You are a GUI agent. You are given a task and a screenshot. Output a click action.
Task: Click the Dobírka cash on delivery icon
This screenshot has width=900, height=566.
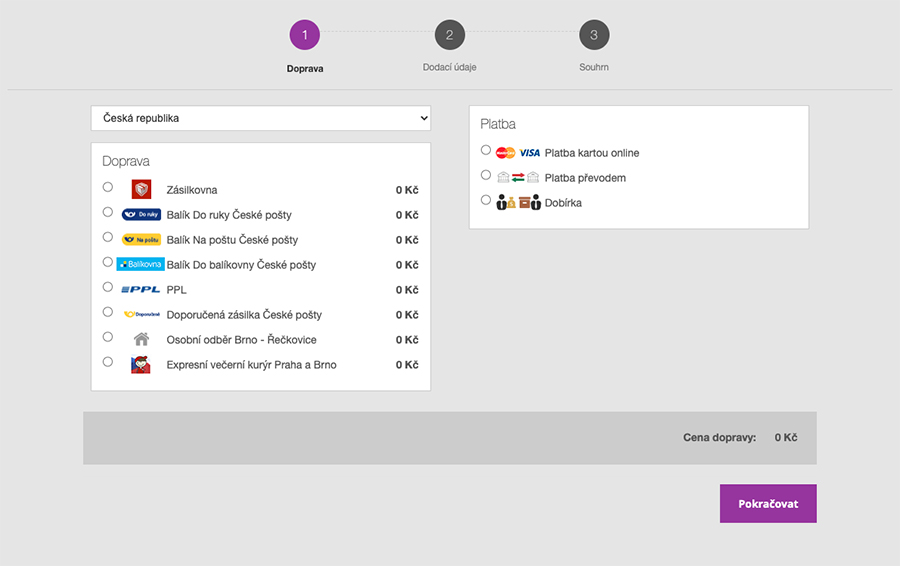[518, 203]
